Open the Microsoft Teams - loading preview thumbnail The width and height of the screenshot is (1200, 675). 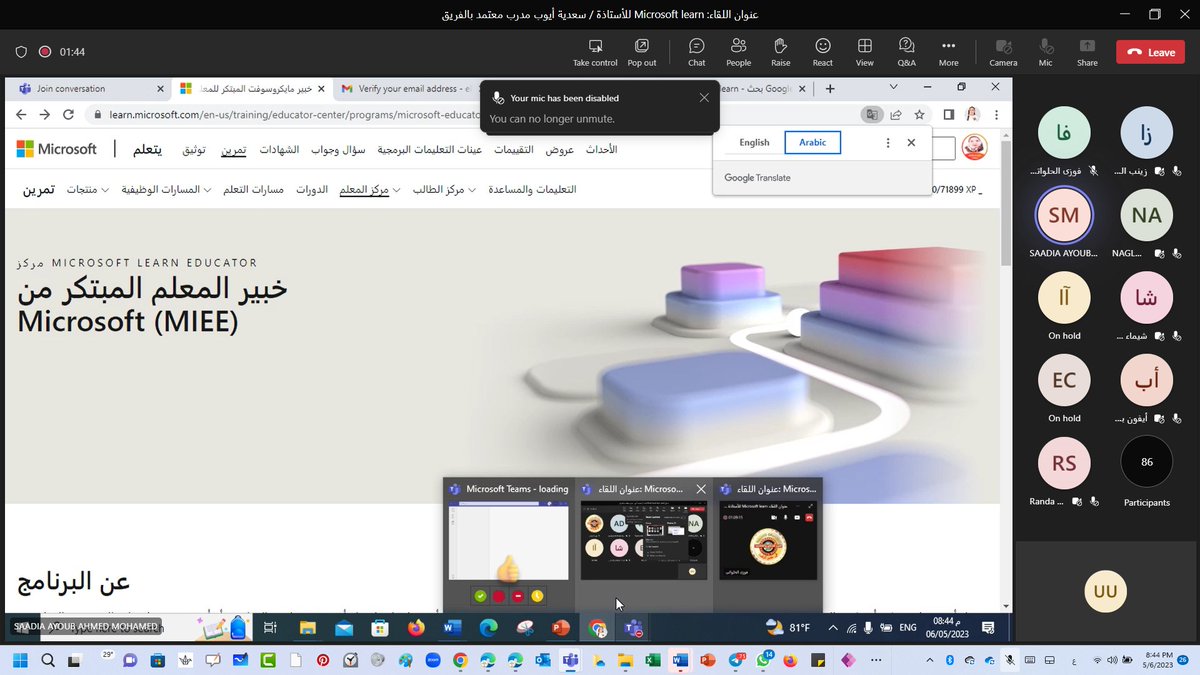tap(509, 542)
